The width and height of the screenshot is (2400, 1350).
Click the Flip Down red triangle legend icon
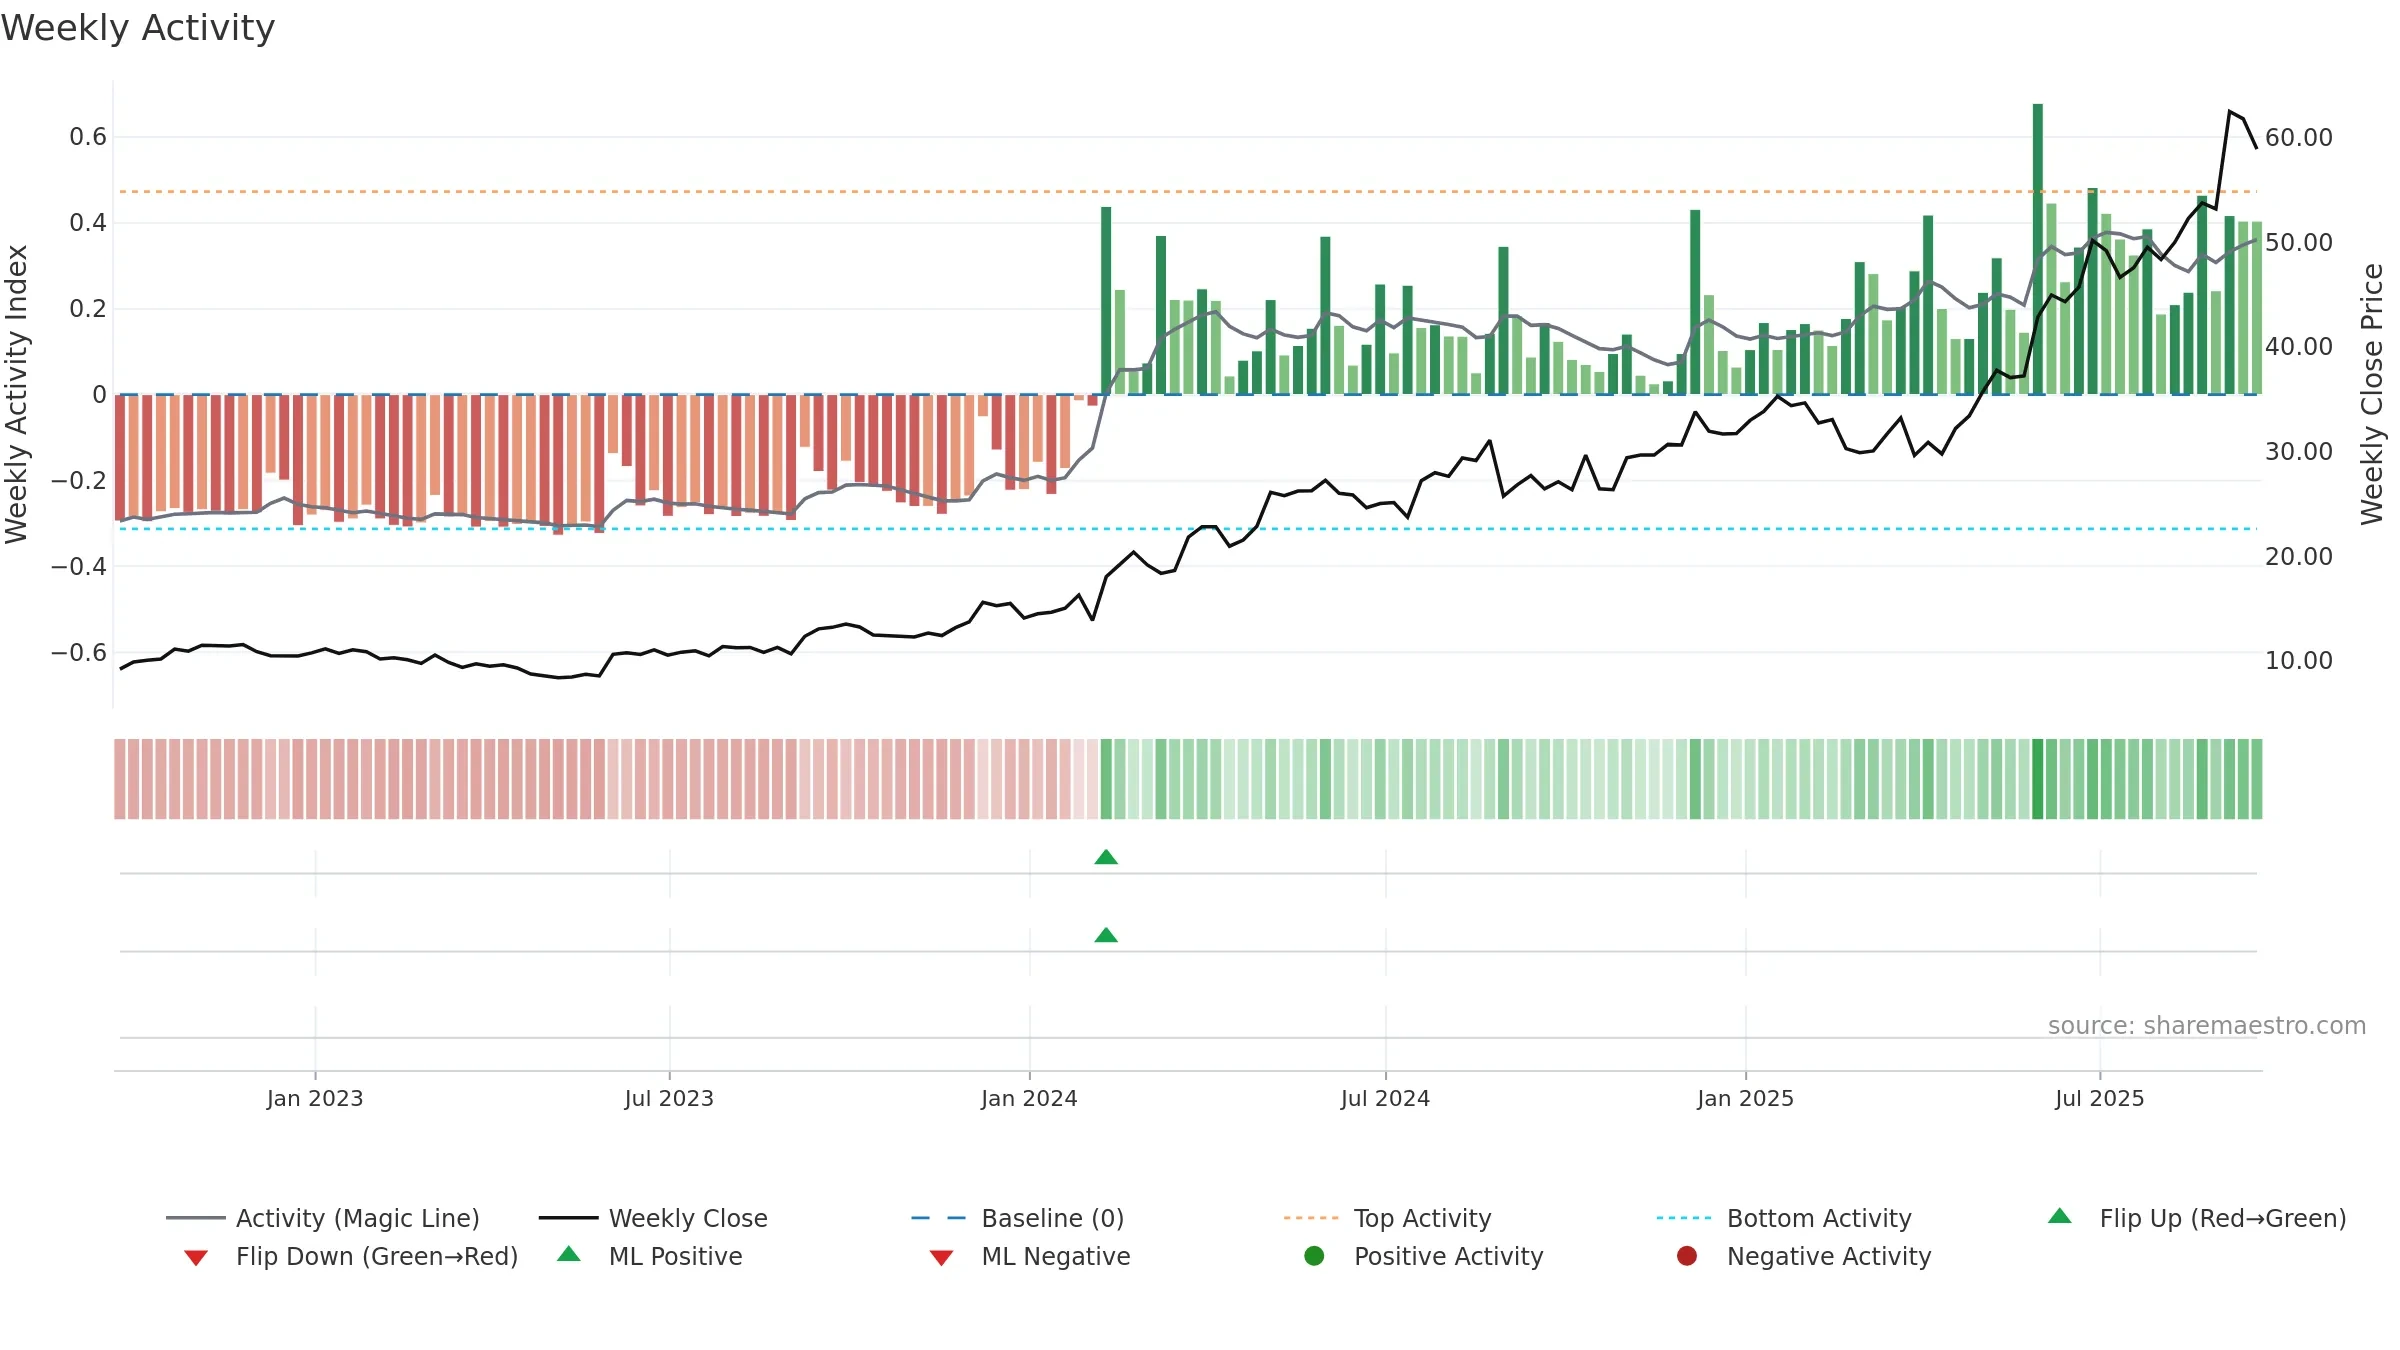point(196,1258)
